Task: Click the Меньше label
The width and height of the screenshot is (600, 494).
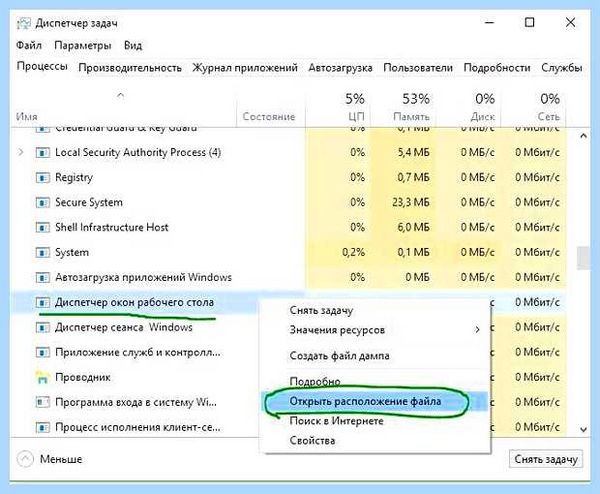Action: point(61,459)
